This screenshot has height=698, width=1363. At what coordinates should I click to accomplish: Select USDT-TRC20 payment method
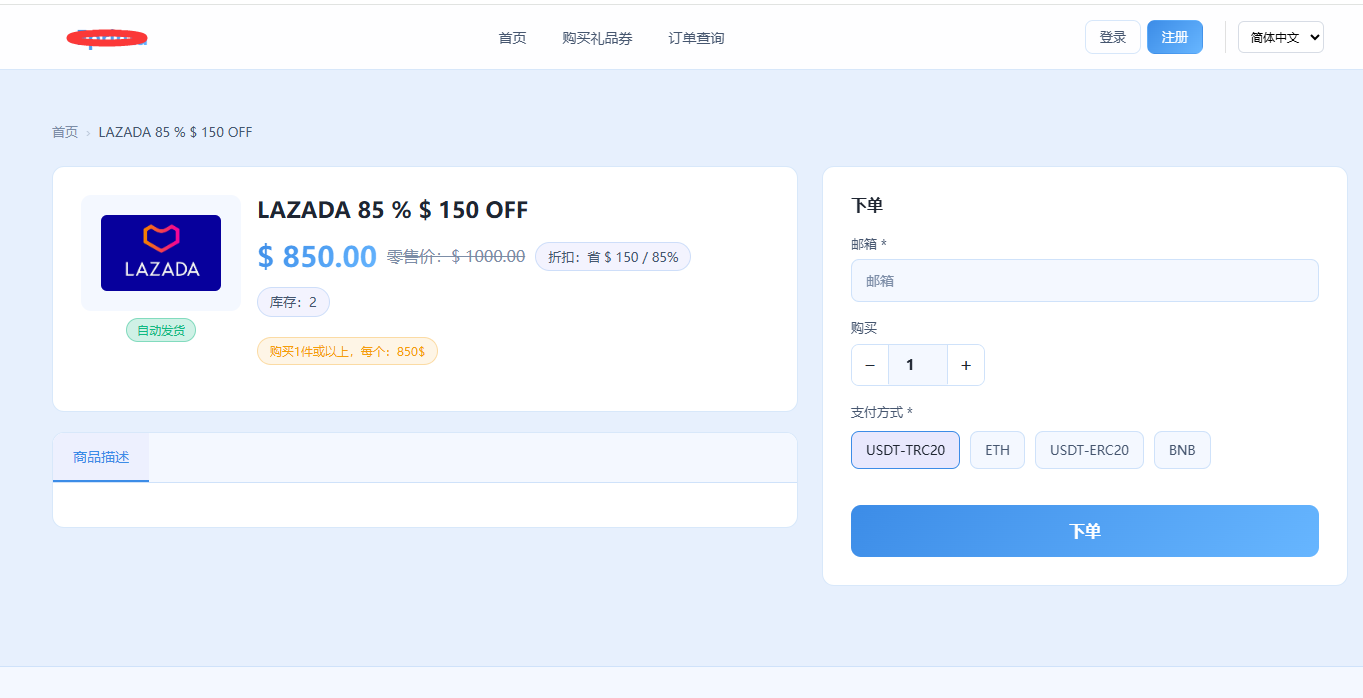coord(905,450)
